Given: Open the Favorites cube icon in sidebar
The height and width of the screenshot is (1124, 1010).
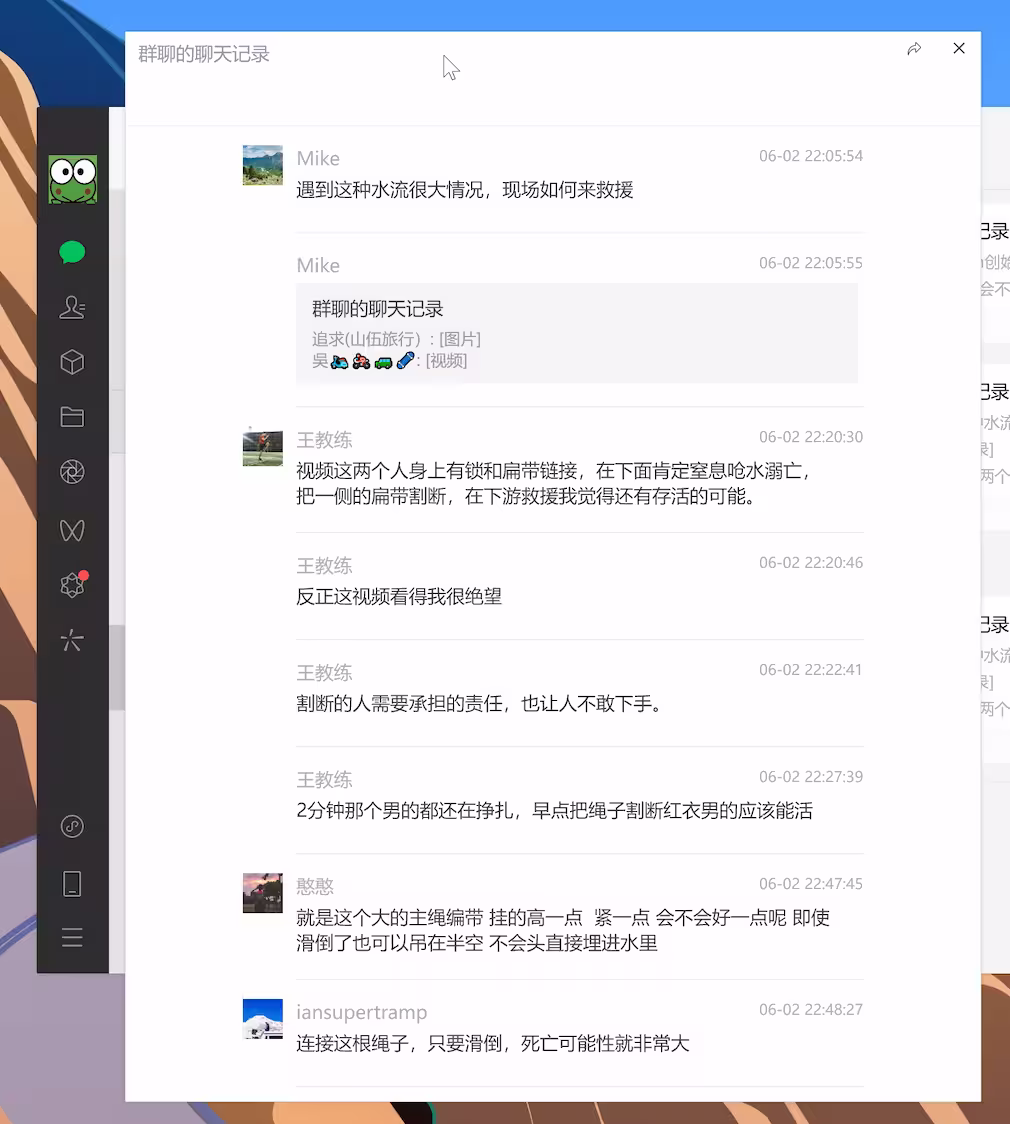Looking at the screenshot, I should click(x=72, y=362).
